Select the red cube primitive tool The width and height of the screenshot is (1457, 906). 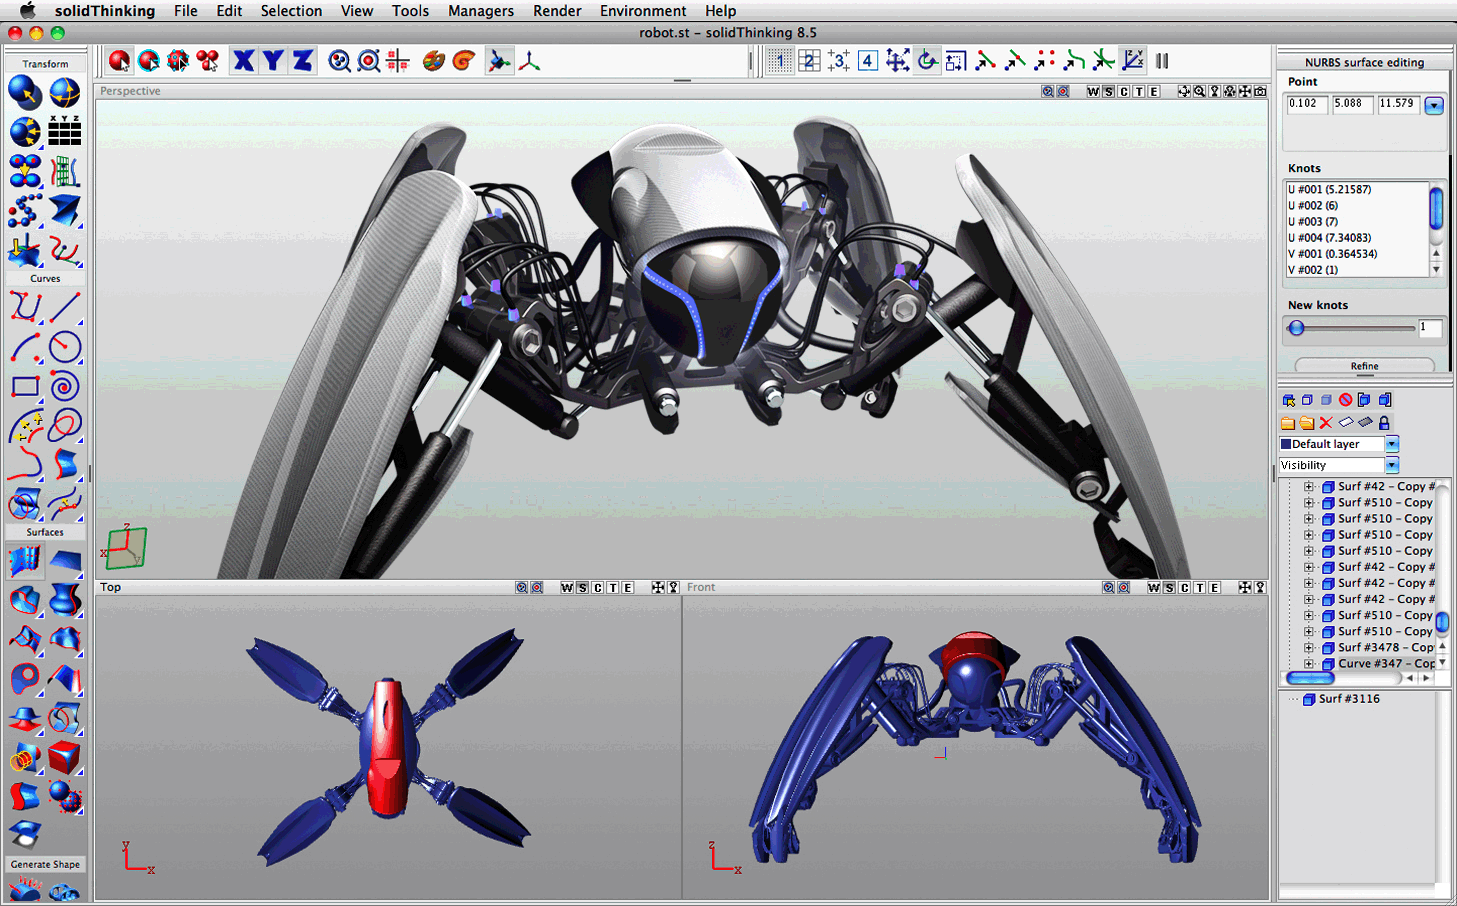point(65,757)
